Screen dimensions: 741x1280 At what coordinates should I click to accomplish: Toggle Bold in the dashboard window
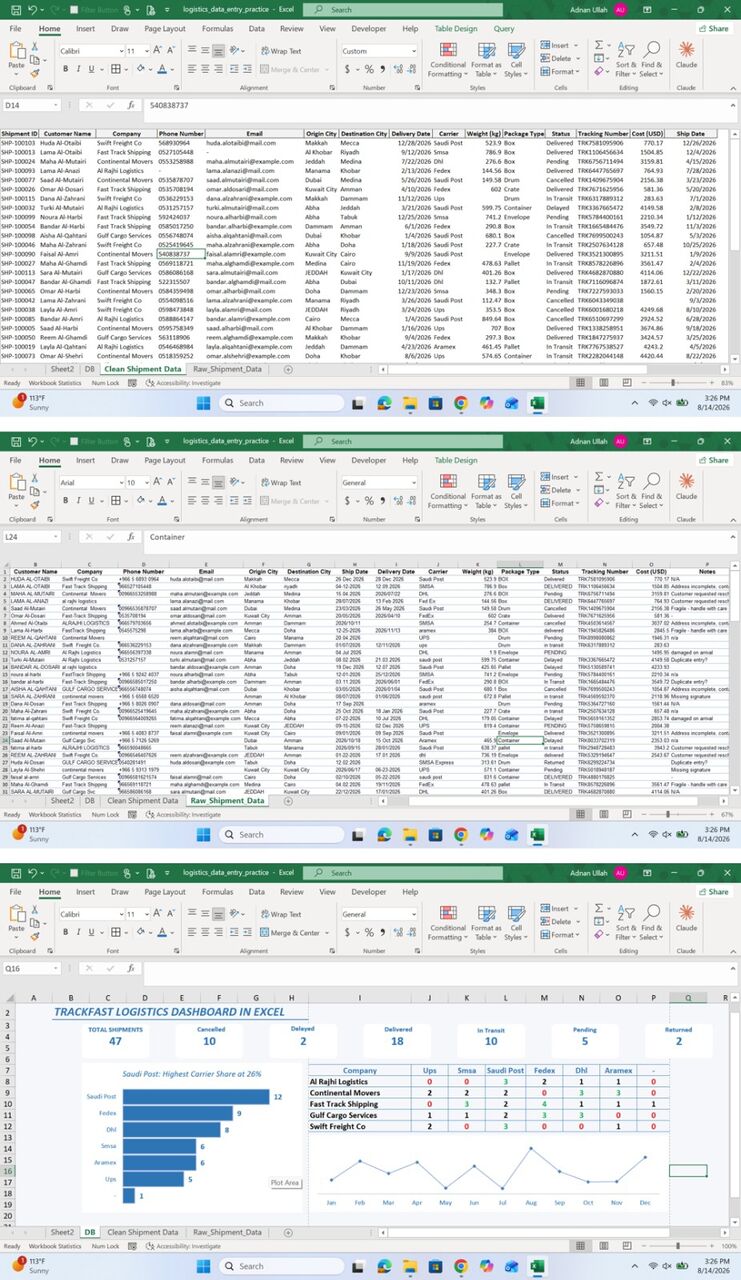66,932
